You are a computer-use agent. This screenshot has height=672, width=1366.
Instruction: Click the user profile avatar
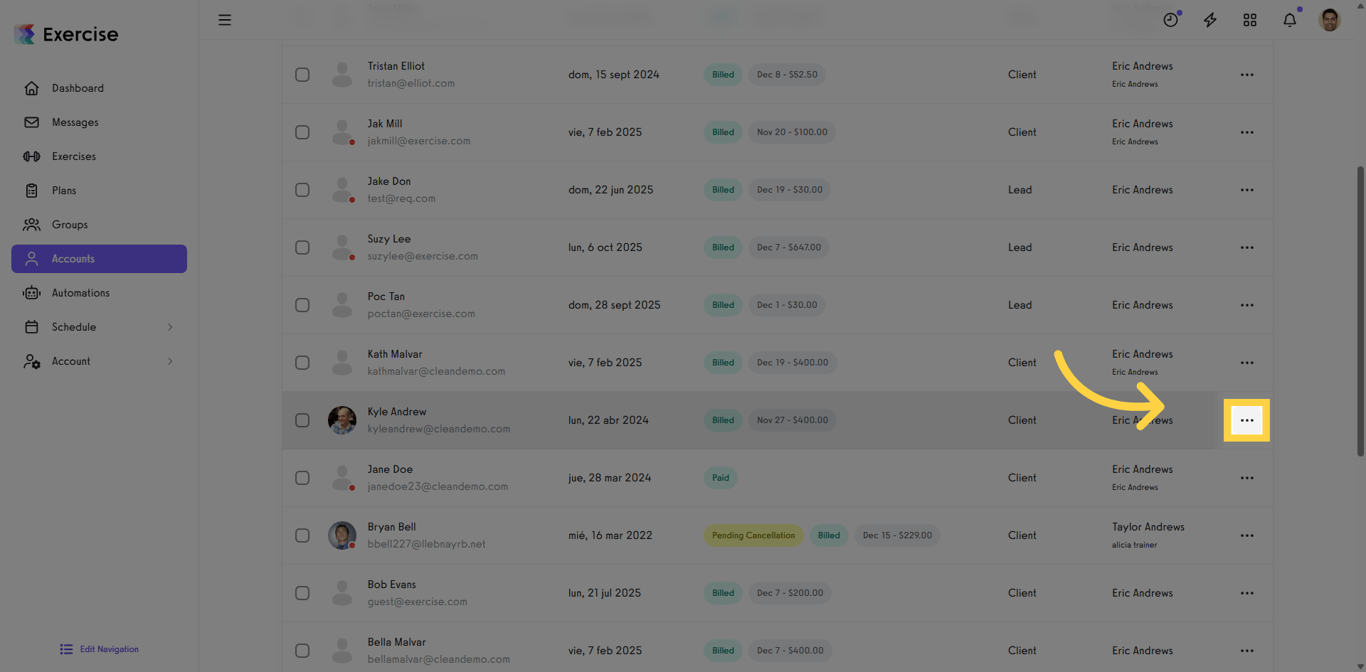click(x=1329, y=20)
